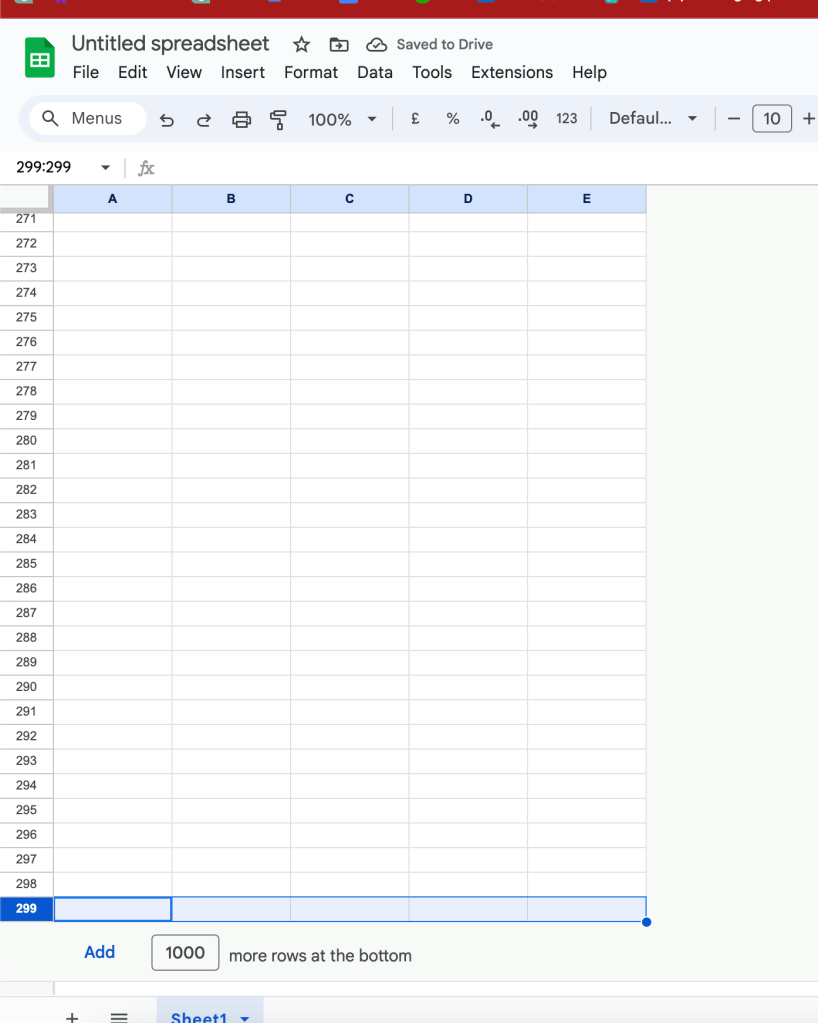The width and height of the screenshot is (818, 1023).
Task: Click the Add rows button
Action: 100,953
